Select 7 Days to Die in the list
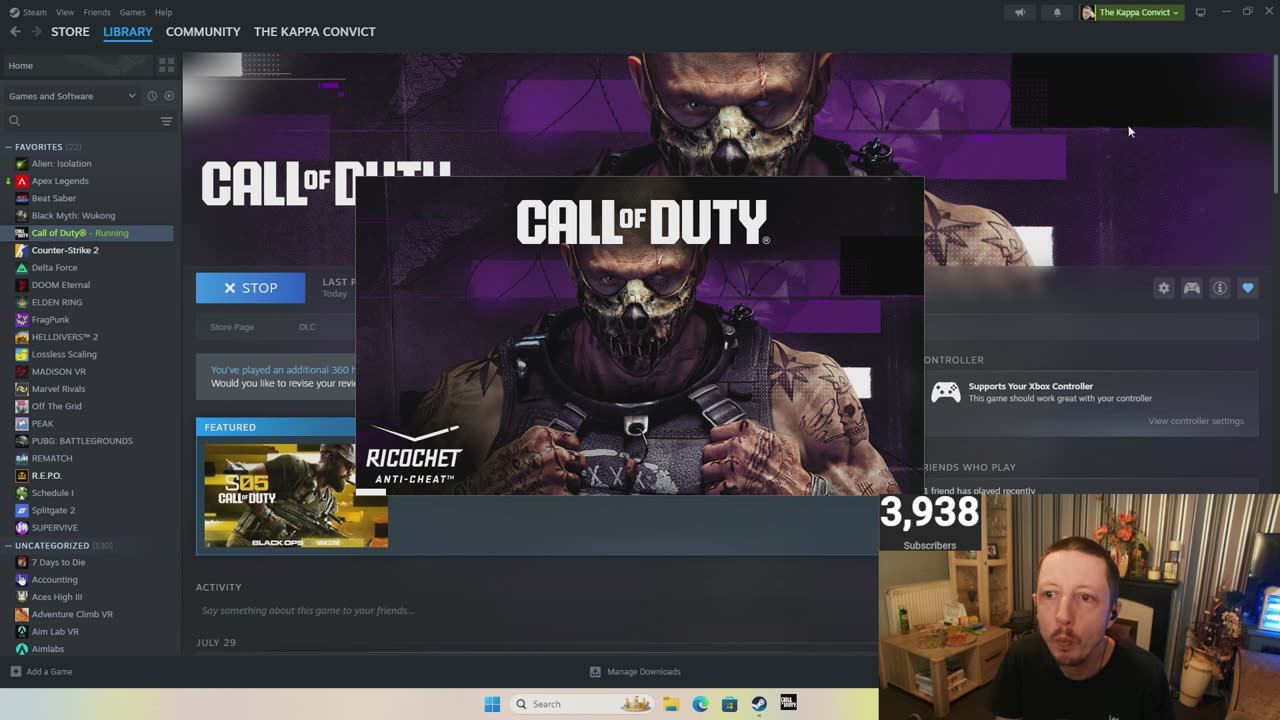Viewport: 1280px width, 720px height. [58, 562]
